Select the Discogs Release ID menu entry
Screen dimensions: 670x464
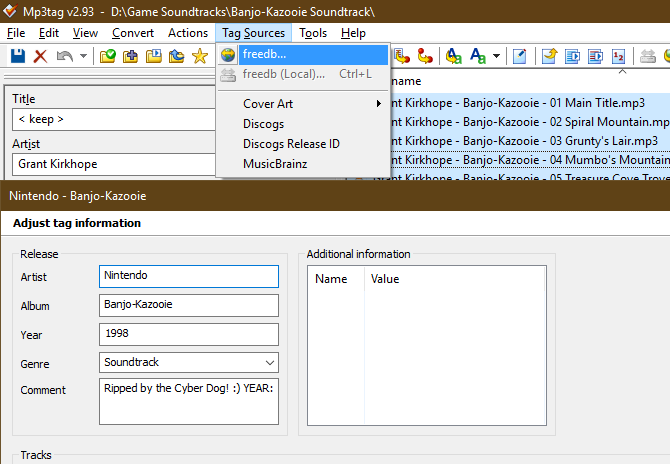291,144
